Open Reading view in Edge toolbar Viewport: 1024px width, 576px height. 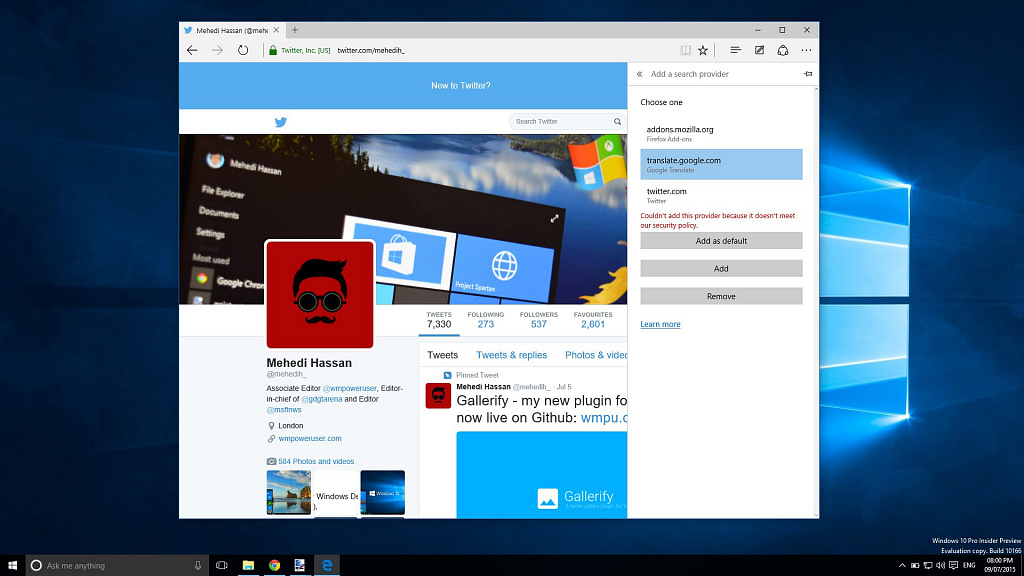pos(685,50)
